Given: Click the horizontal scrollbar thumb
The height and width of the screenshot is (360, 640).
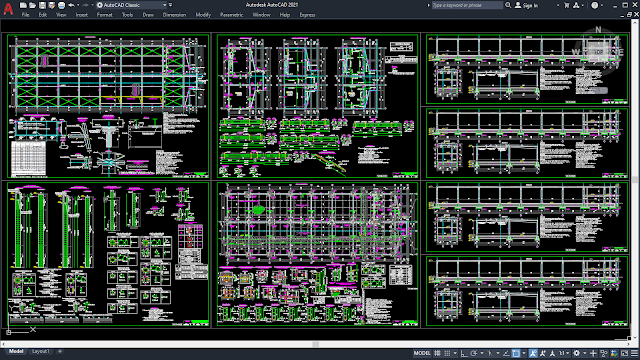Looking at the screenshot, I should coord(316,344).
